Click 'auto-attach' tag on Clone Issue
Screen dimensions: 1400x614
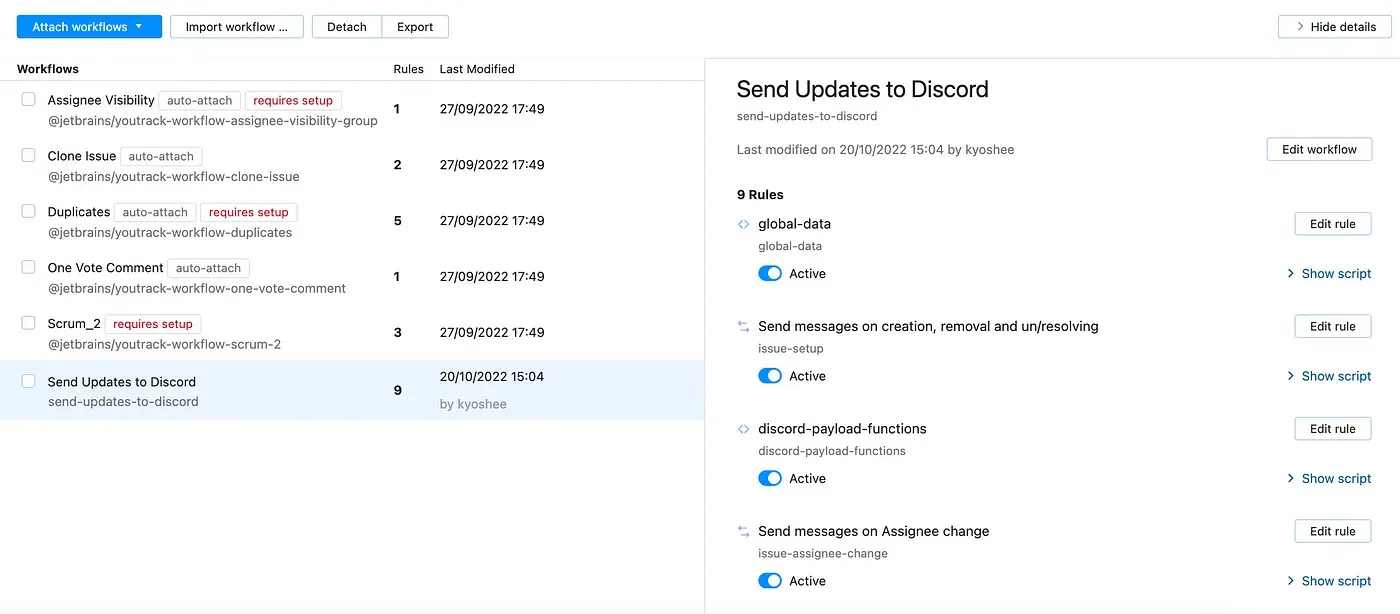coord(161,156)
